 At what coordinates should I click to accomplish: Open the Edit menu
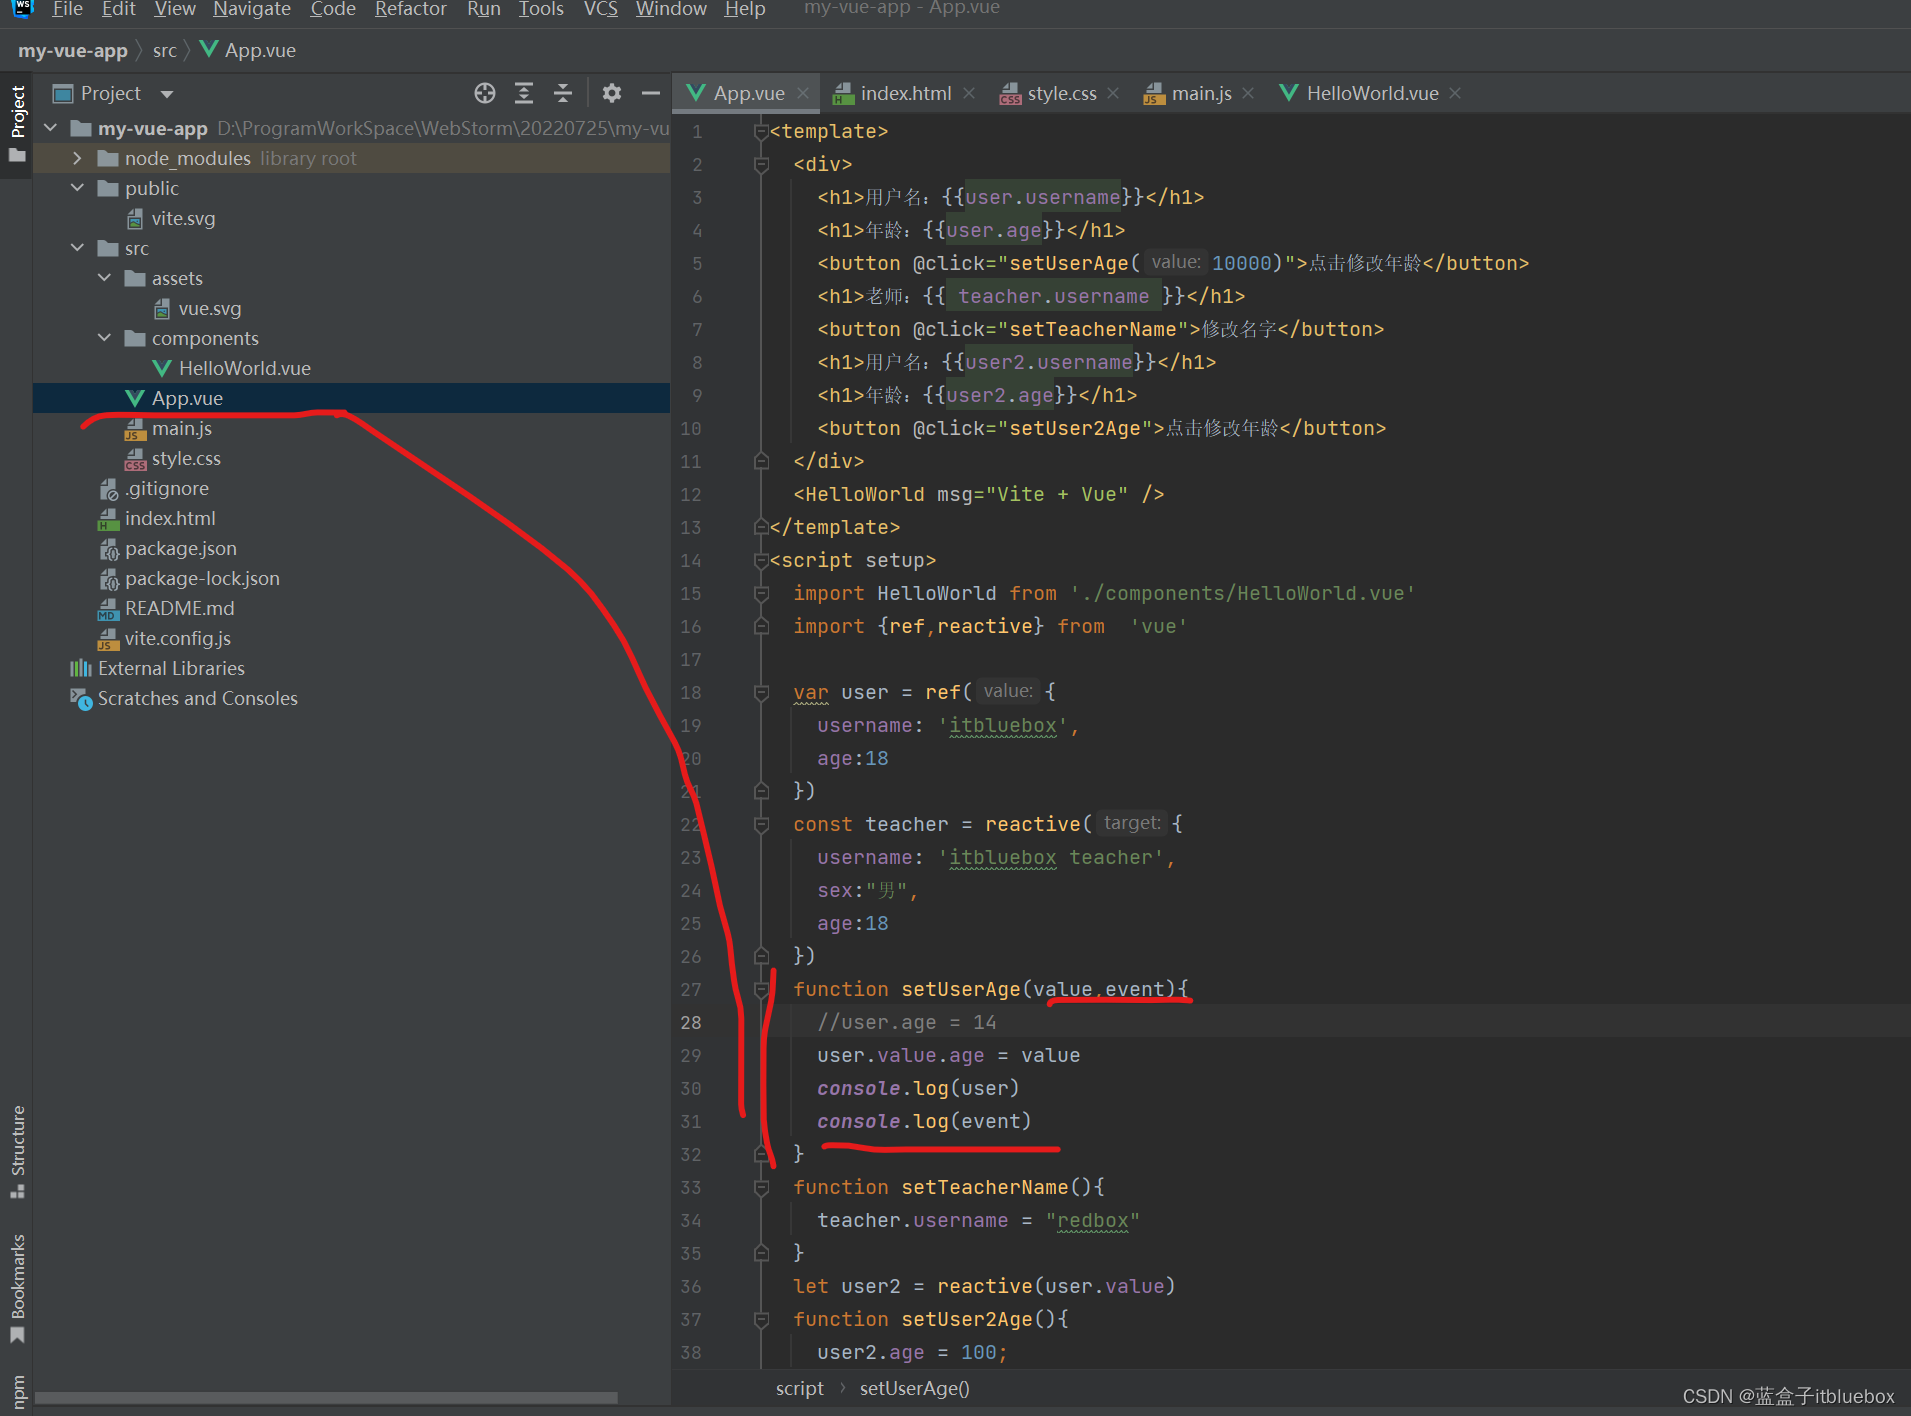[x=118, y=9]
